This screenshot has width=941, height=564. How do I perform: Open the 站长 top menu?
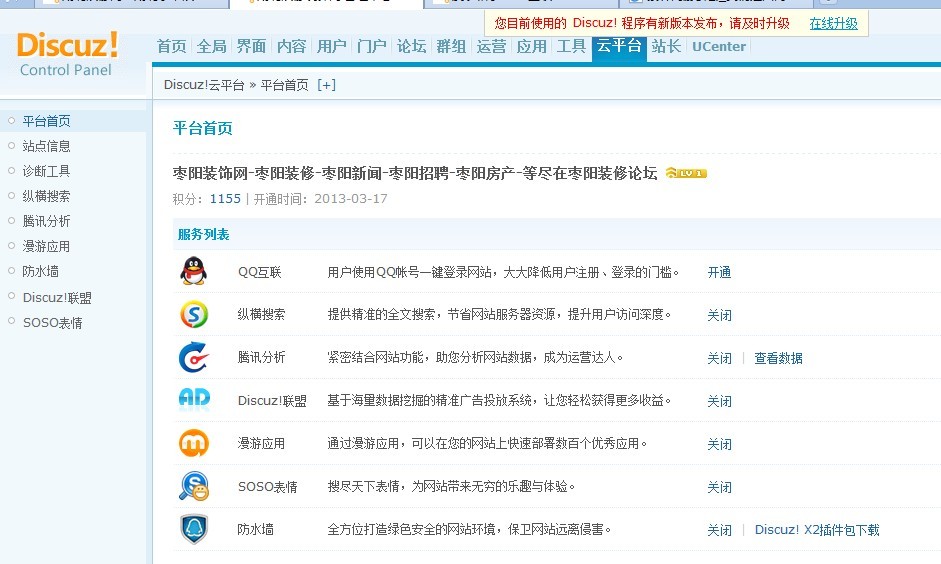tap(666, 46)
